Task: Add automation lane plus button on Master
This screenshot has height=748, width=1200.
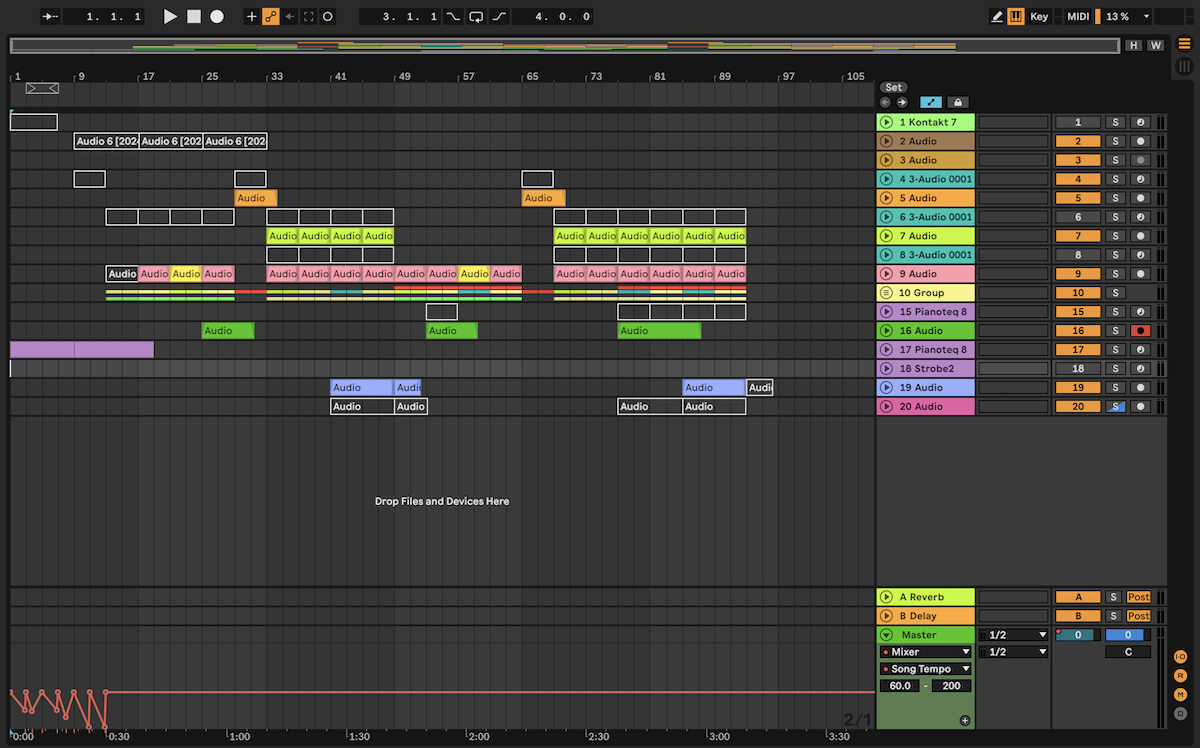Action: 965,721
